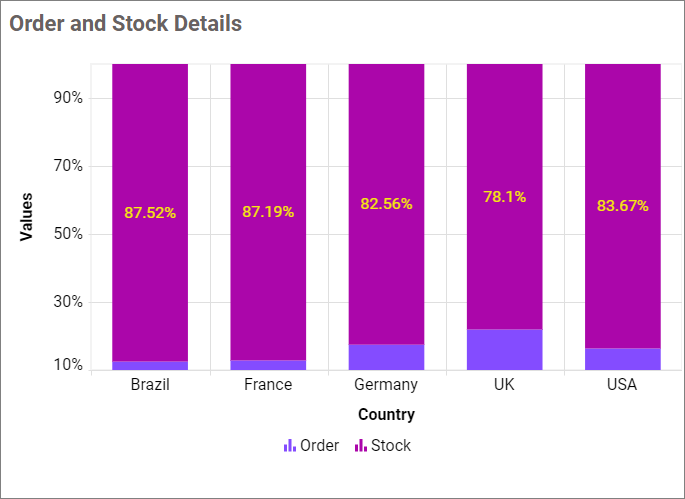The image size is (685, 499).
Task: Toggle Order series via legend label
Action: tap(319, 446)
